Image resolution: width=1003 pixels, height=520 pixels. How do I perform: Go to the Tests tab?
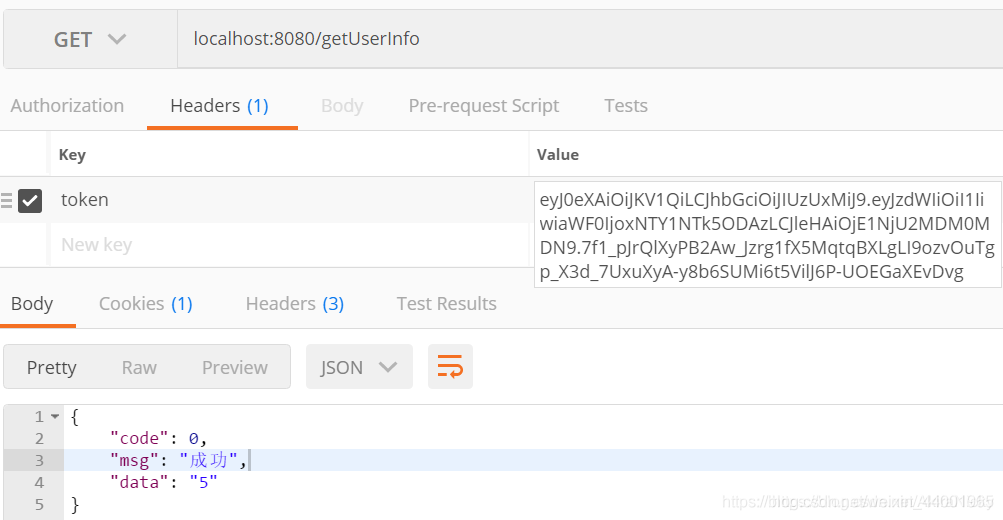[626, 106]
